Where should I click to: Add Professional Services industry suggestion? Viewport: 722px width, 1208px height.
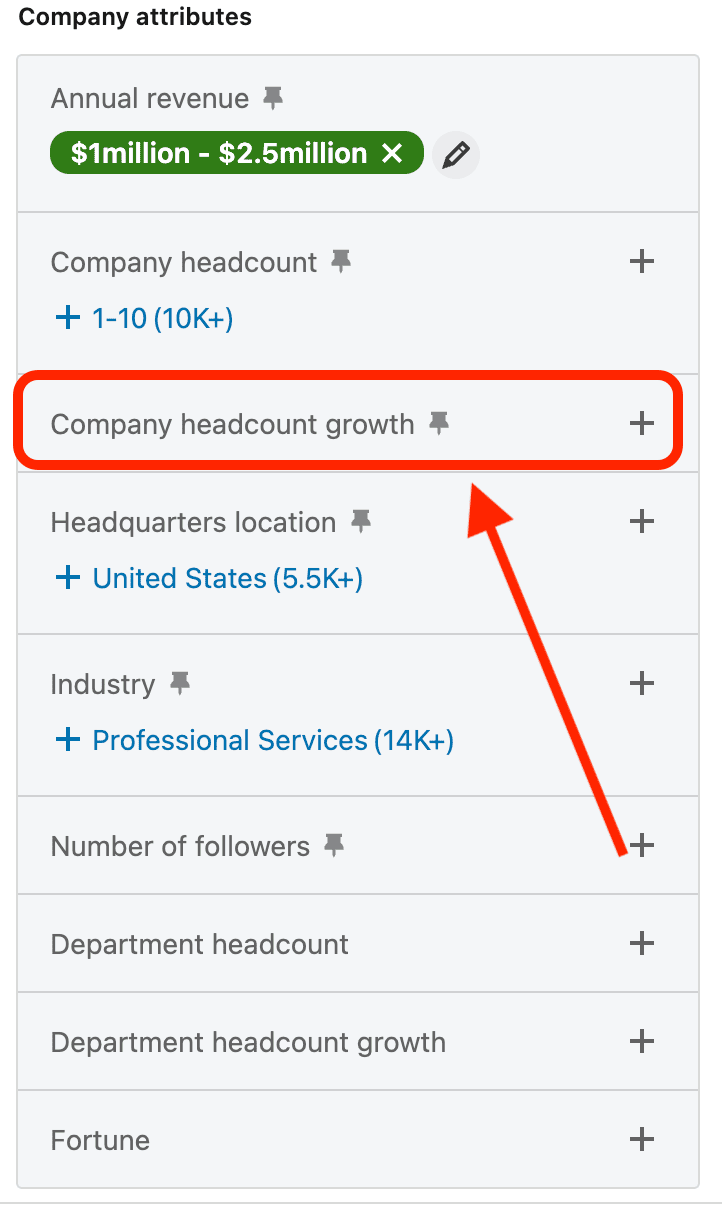click(x=254, y=740)
